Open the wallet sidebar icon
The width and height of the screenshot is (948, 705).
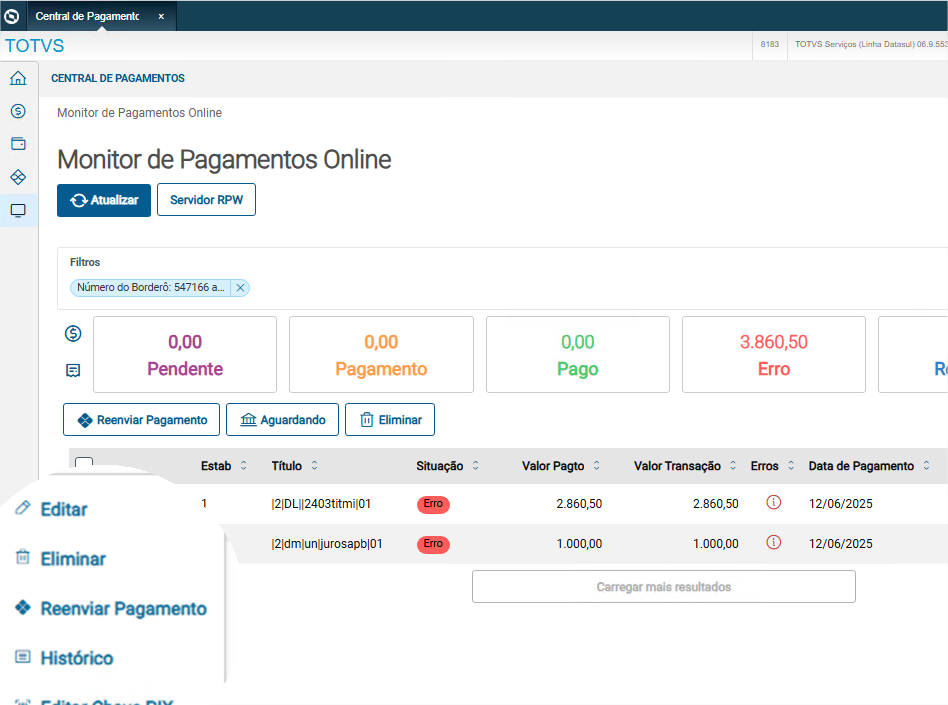pos(18,144)
